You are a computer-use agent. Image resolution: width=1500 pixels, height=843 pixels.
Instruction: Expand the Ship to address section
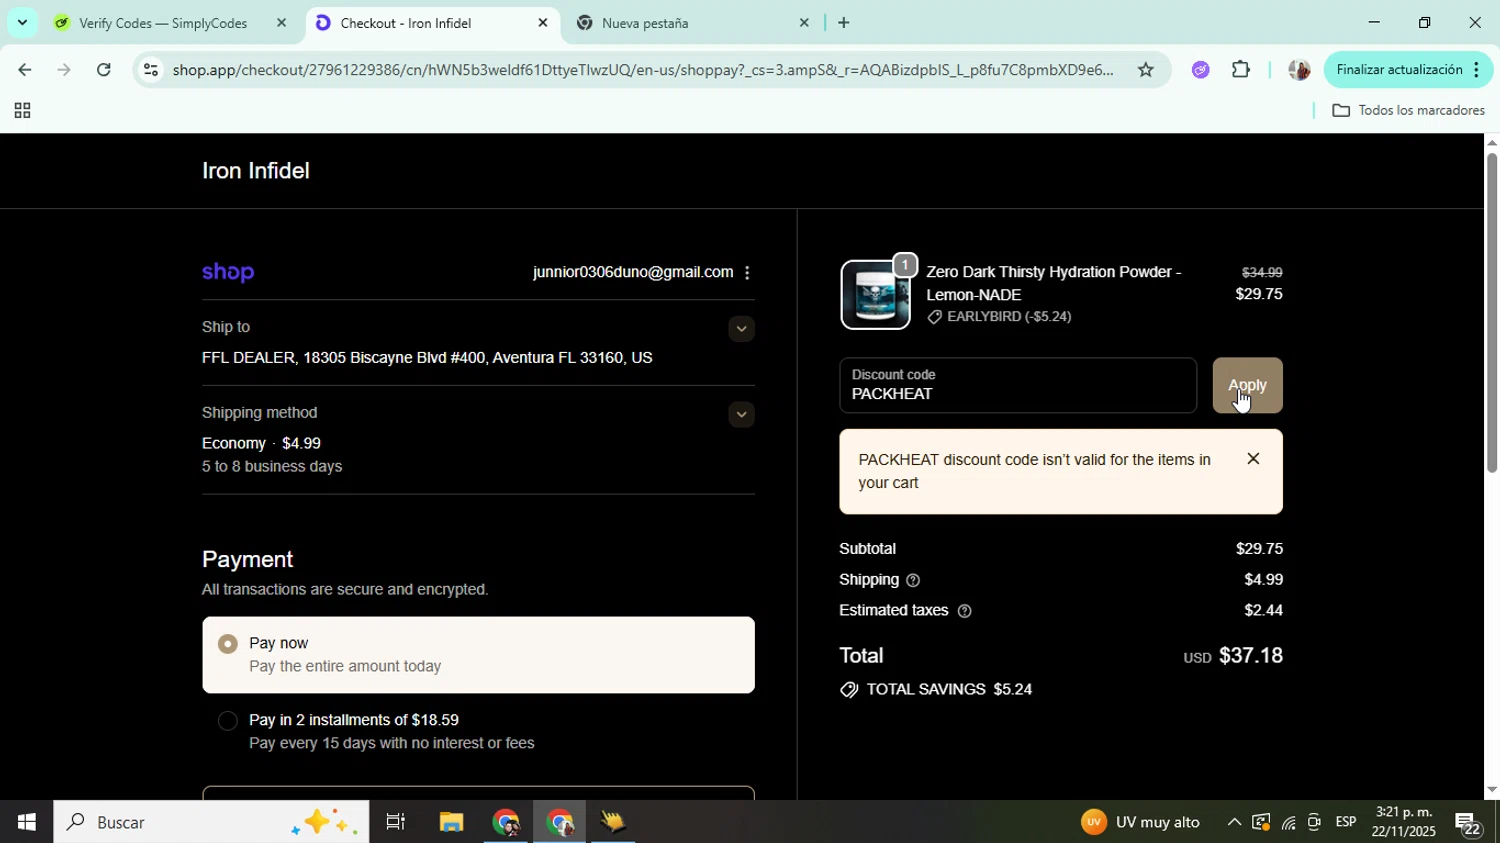coord(741,329)
